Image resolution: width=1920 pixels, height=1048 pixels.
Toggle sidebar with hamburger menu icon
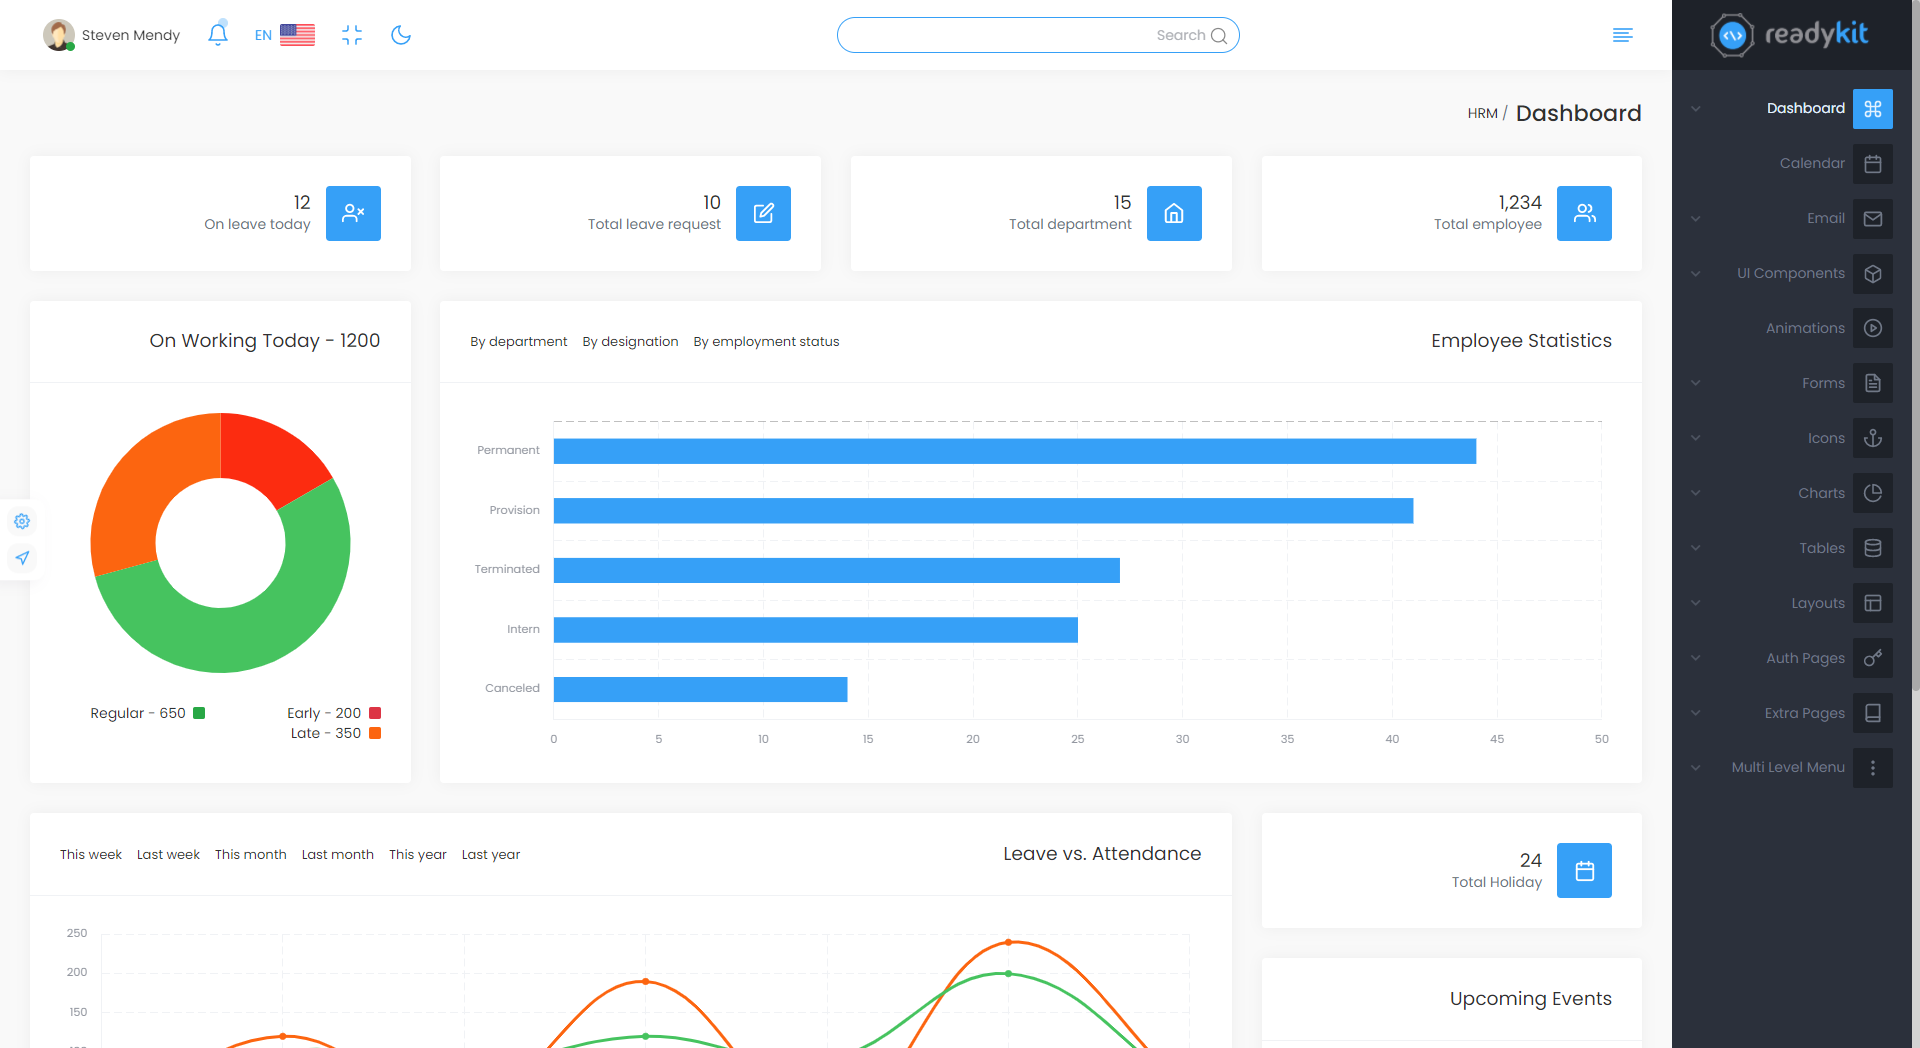tap(1622, 35)
